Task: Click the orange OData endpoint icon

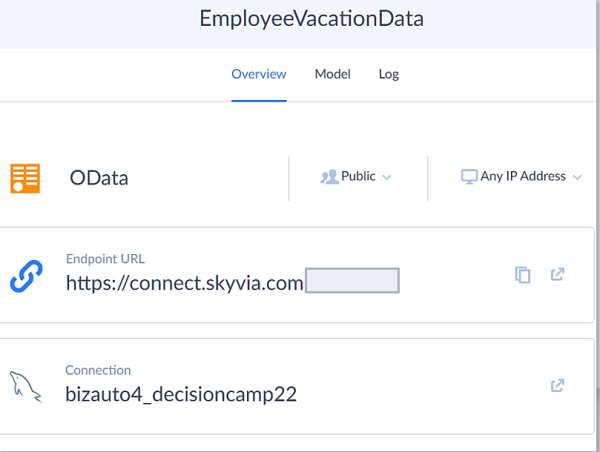Action: (x=25, y=178)
